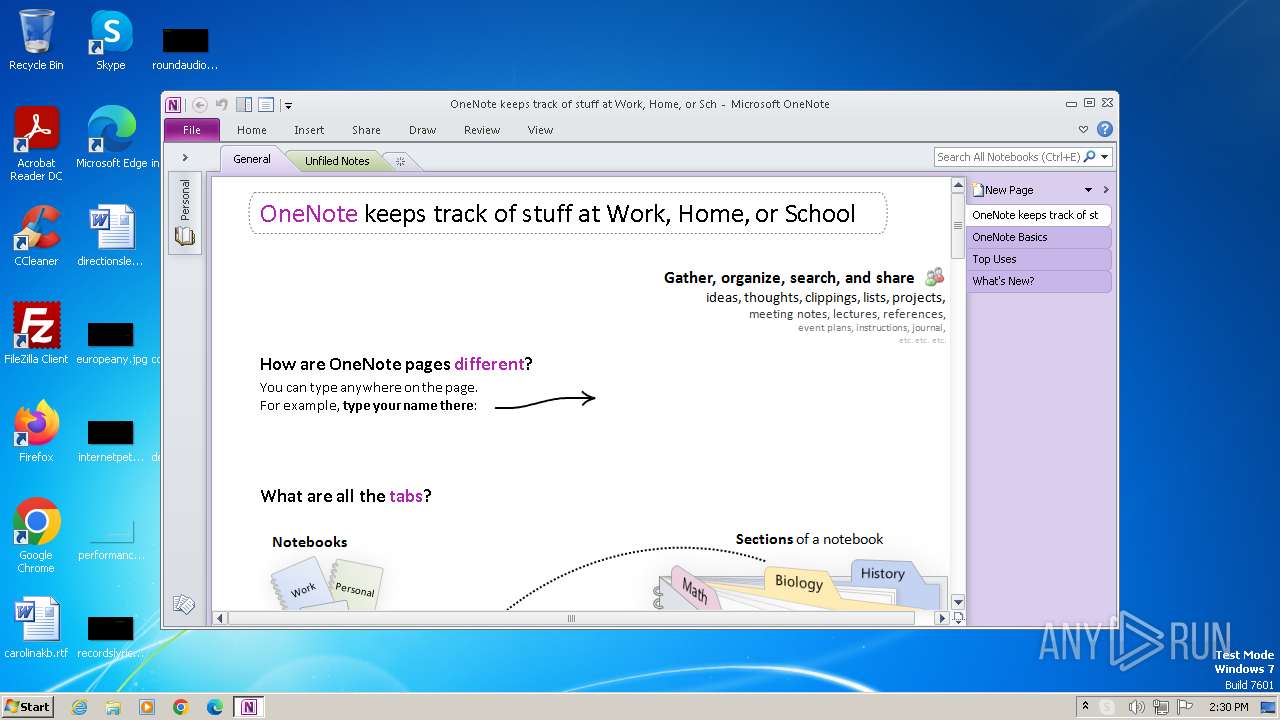Open File Explorer from the taskbar
Image resolution: width=1280 pixels, height=720 pixels.
tap(113, 707)
